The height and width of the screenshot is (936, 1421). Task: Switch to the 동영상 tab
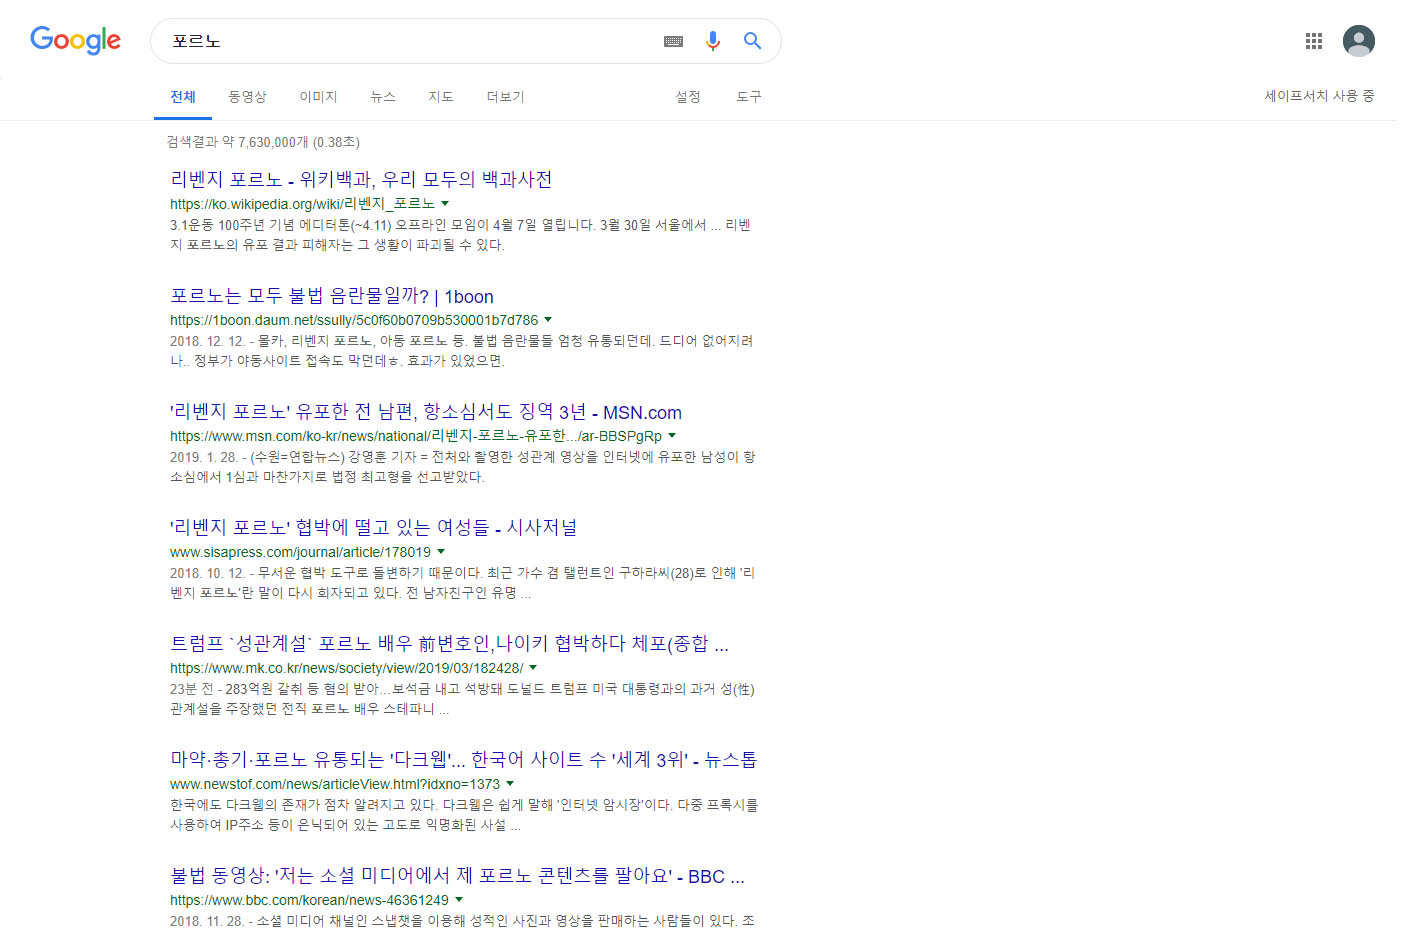click(247, 97)
